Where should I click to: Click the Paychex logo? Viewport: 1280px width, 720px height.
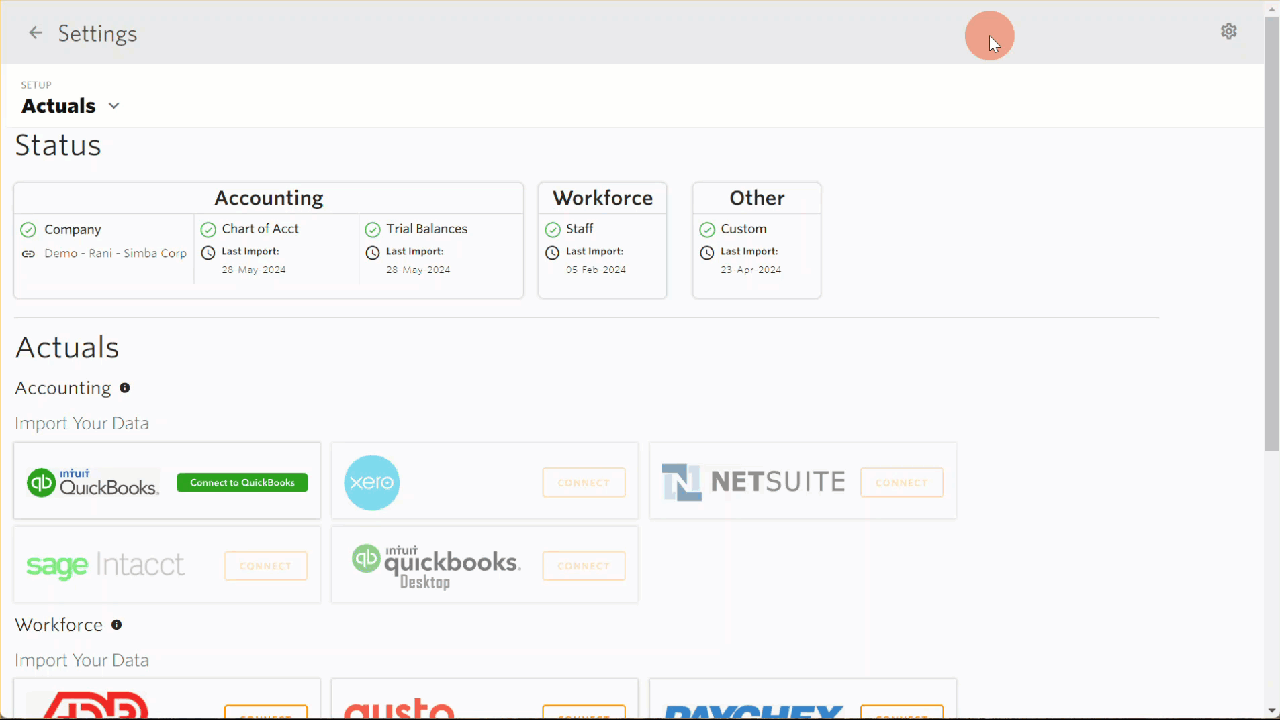pyautogui.click(x=754, y=710)
